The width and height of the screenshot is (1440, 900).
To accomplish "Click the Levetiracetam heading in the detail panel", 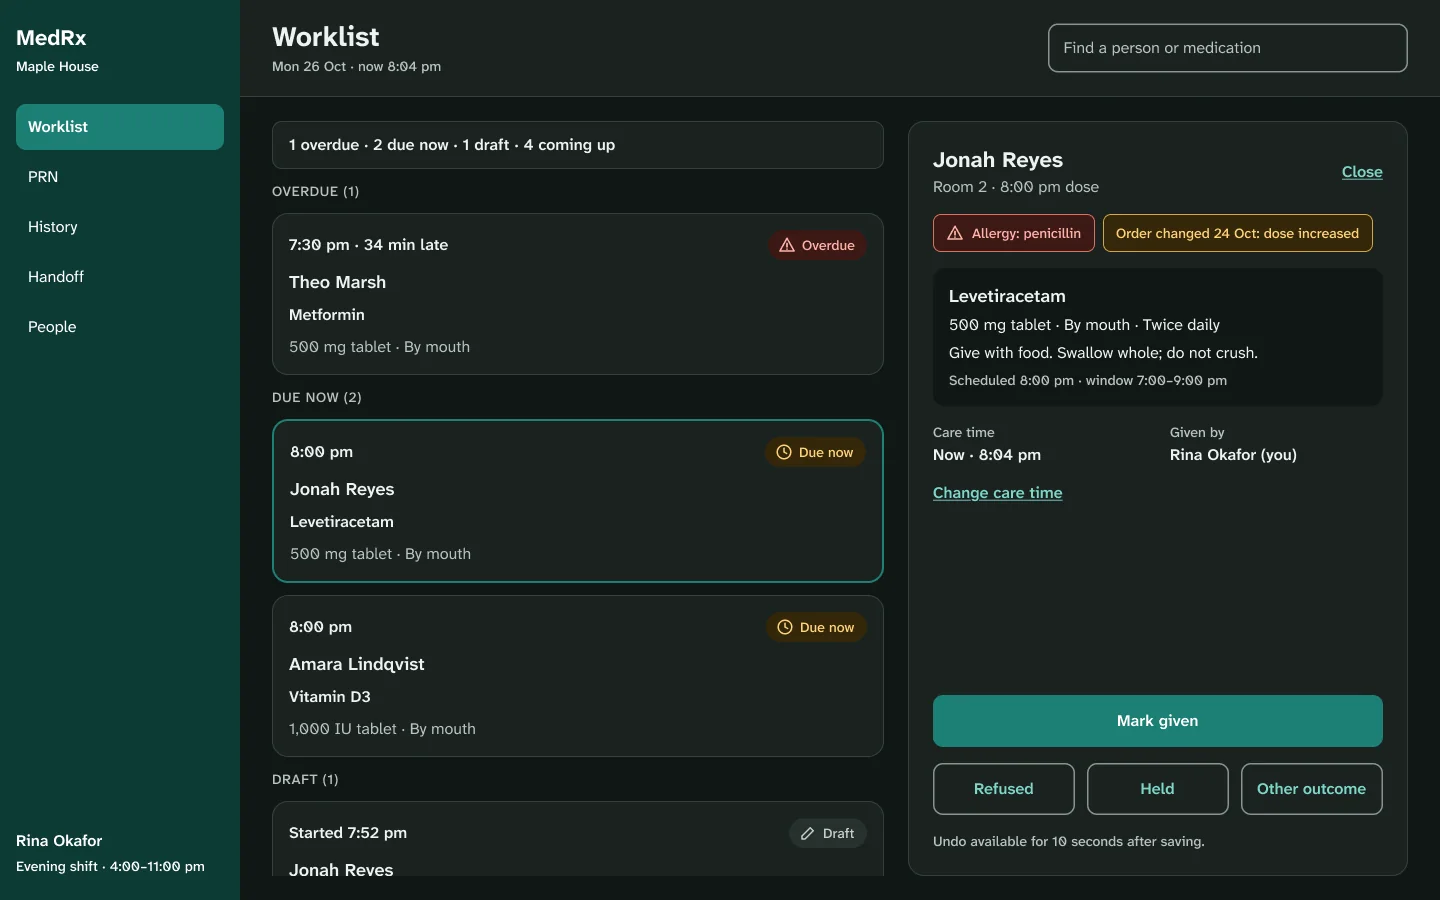I will [x=1007, y=296].
